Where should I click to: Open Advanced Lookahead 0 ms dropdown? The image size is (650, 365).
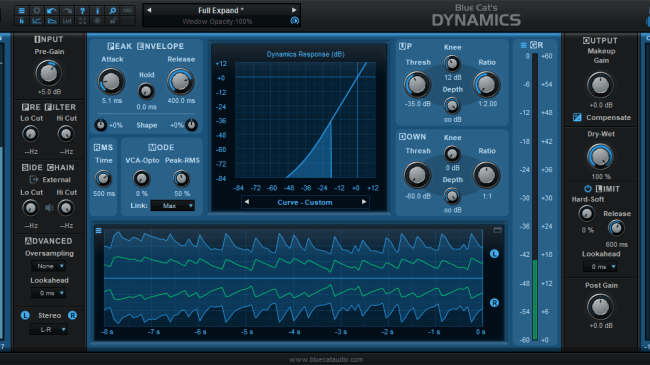click(49, 293)
